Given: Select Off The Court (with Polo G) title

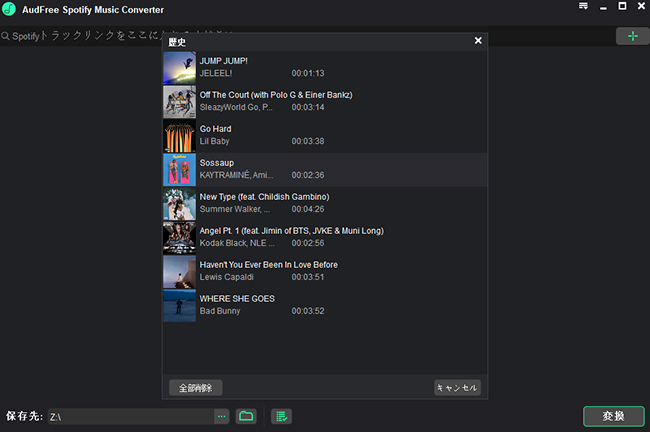Looking at the screenshot, I should click(276, 95).
